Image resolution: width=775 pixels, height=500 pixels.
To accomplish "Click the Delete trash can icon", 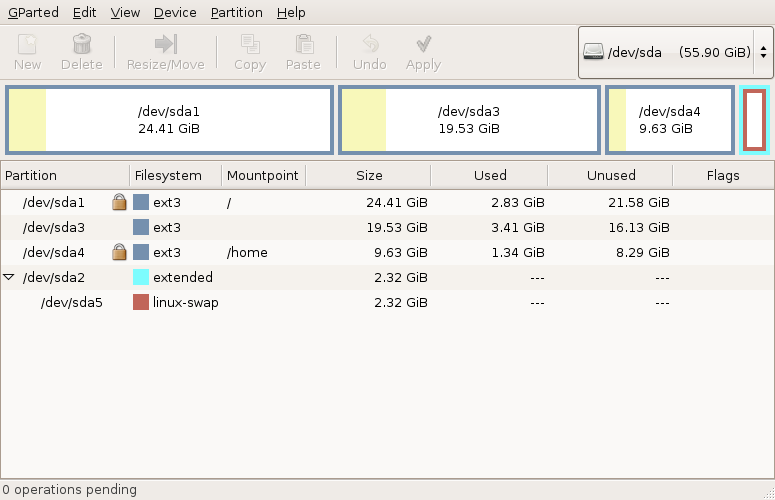I will pyautogui.click(x=82, y=44).
